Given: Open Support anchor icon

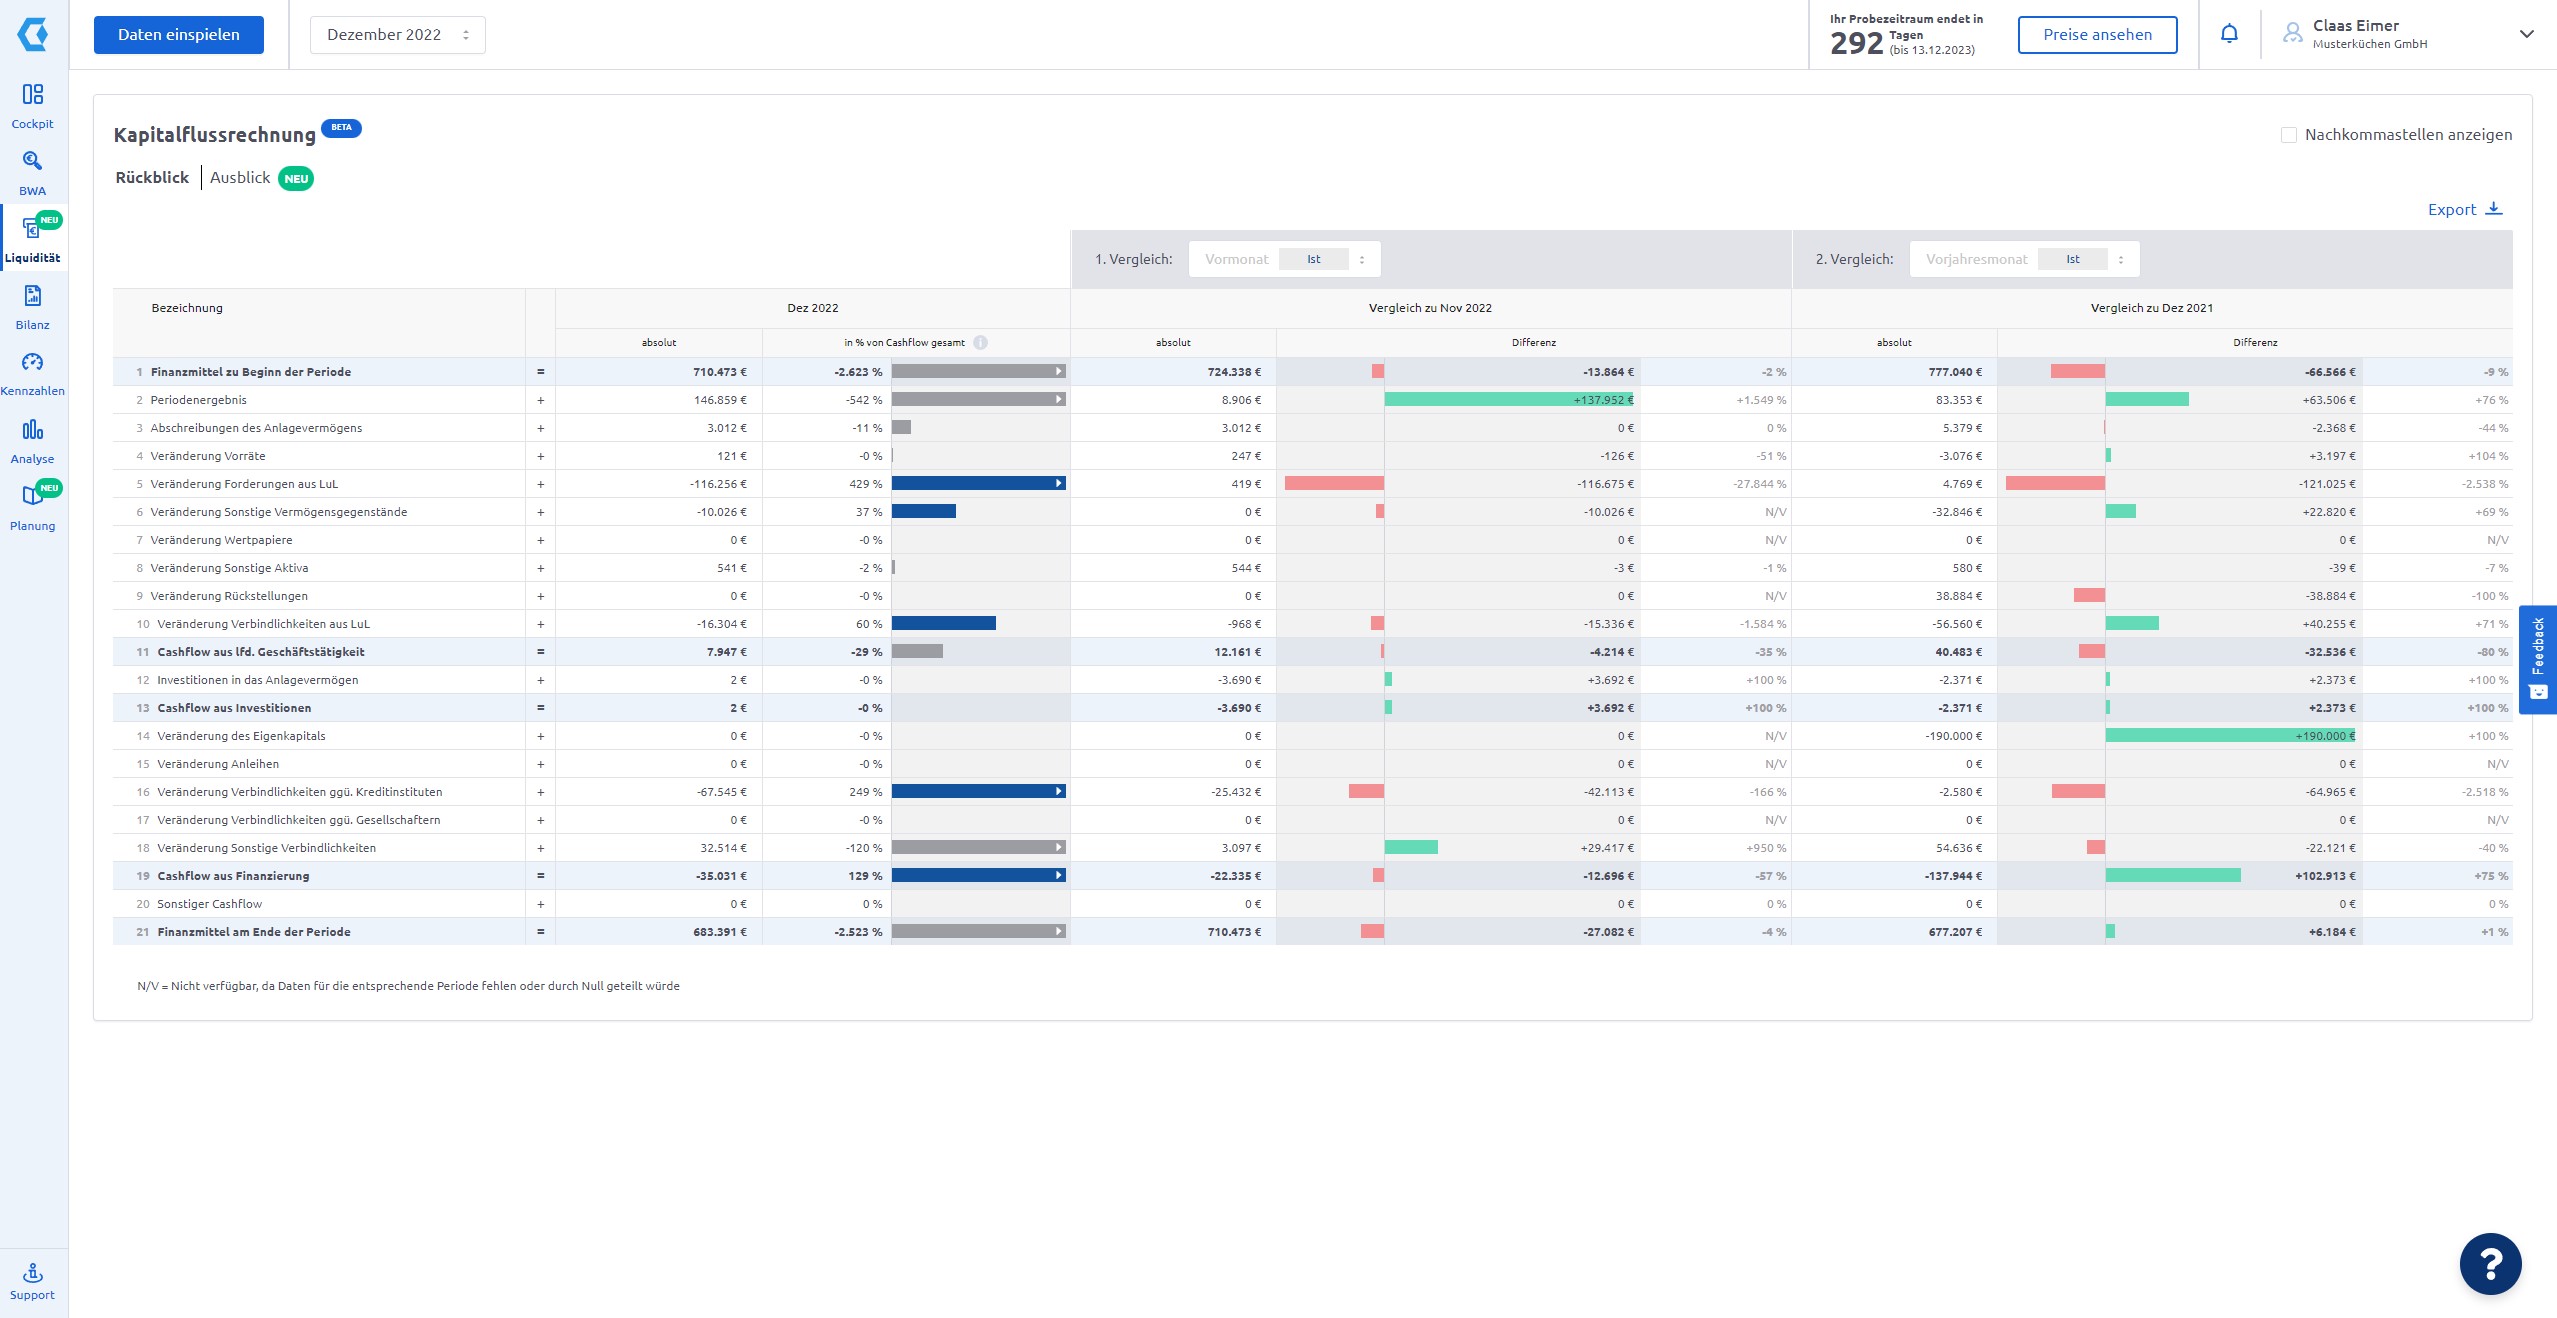Looking at the screenshot, I should point(33,1273).
